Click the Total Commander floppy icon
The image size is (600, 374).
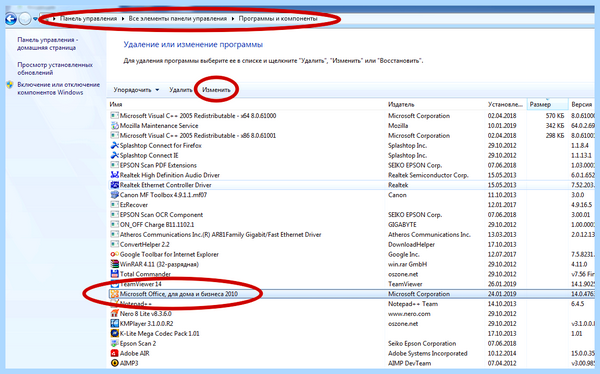[x=114, y=274]
